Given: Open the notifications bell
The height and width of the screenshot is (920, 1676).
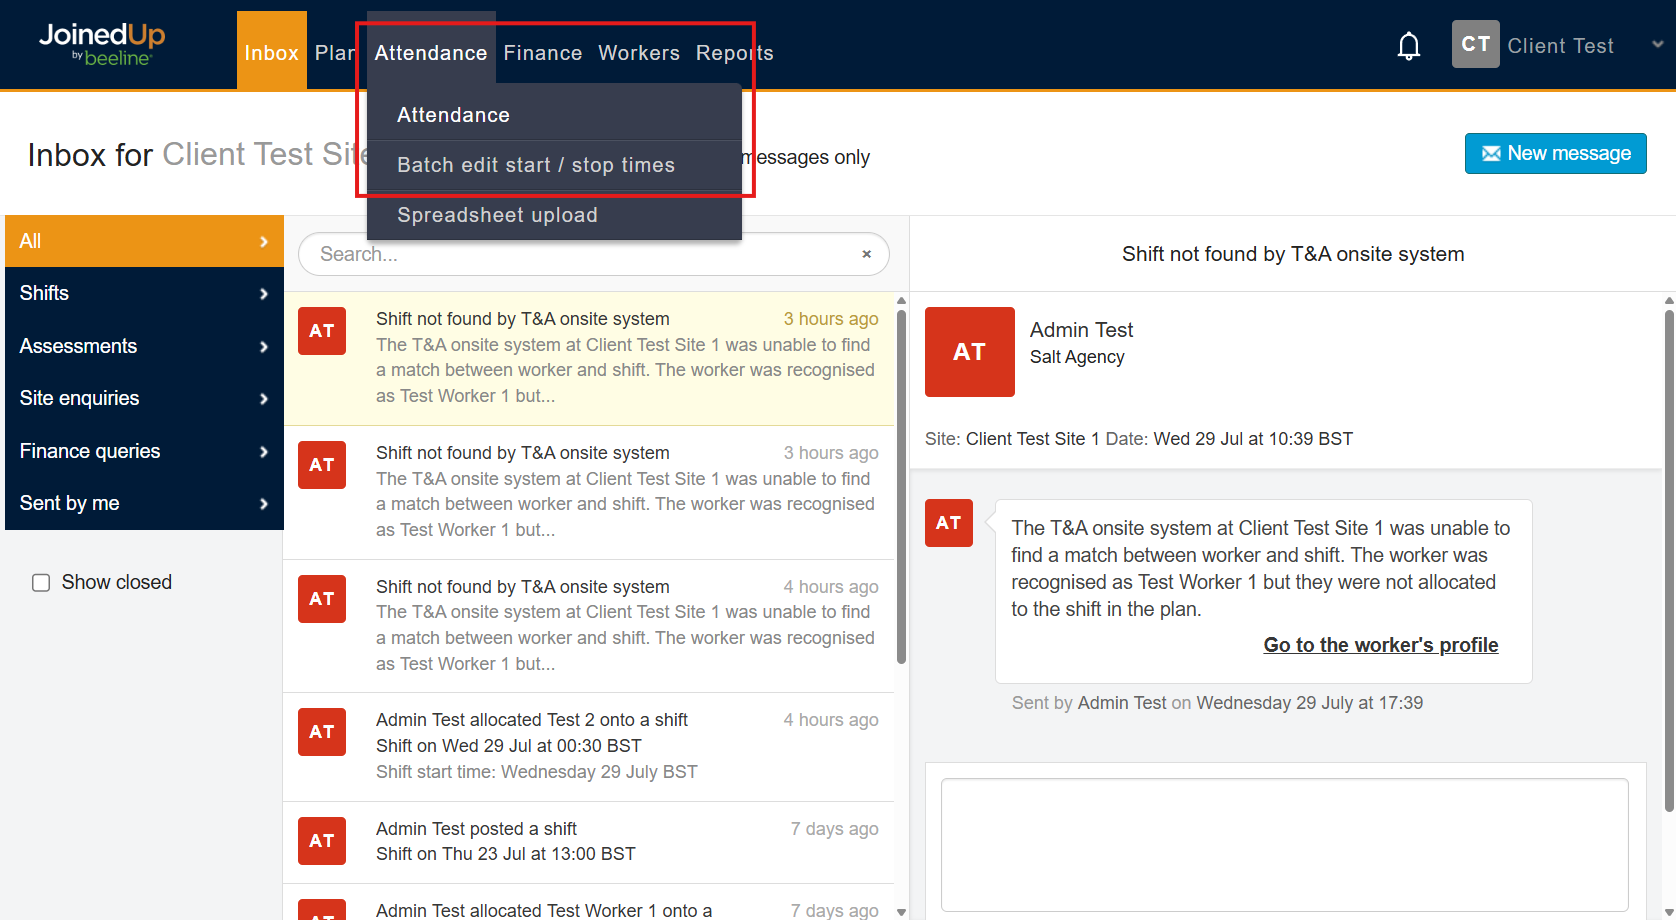Looking at the screenshot, I should tap(1408, 46).
